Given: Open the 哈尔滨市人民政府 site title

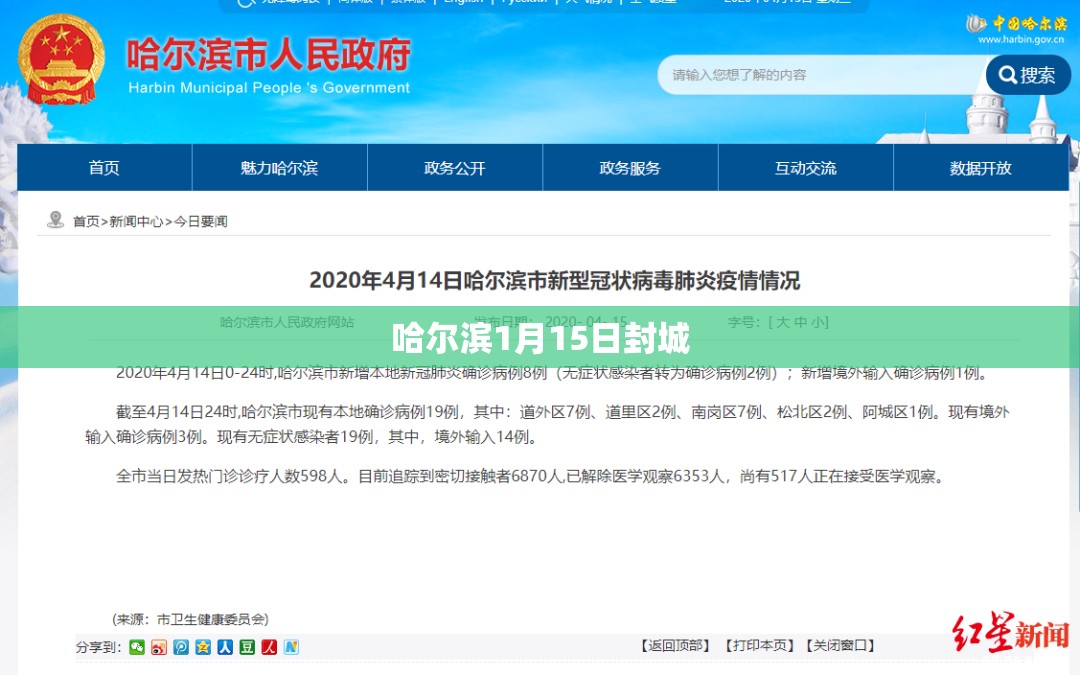Looking at the screenshot, I should click(x=269, y=54).
